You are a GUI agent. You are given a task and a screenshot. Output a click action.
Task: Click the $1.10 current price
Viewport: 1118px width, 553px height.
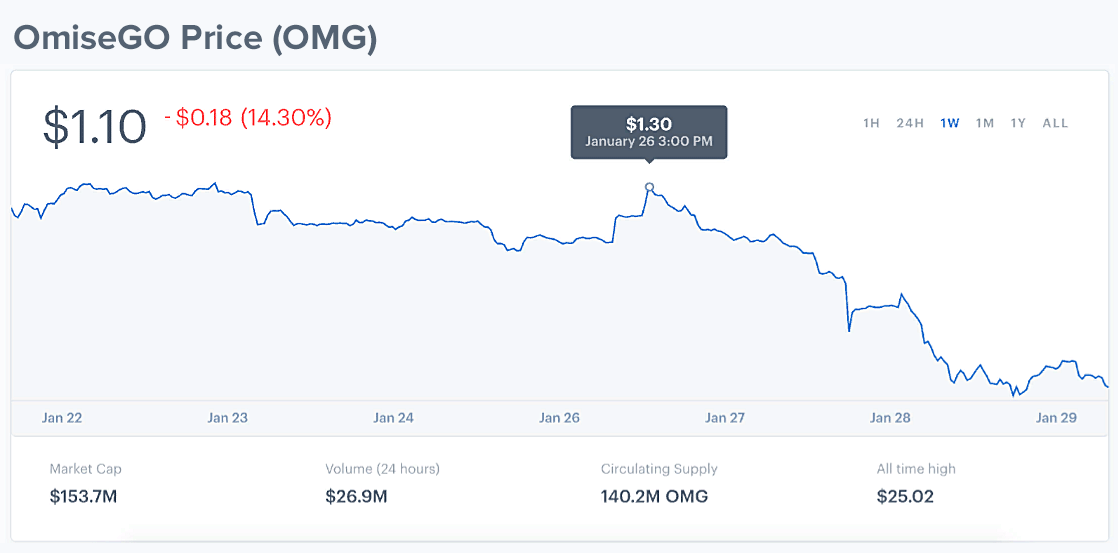tap(95, 127)
